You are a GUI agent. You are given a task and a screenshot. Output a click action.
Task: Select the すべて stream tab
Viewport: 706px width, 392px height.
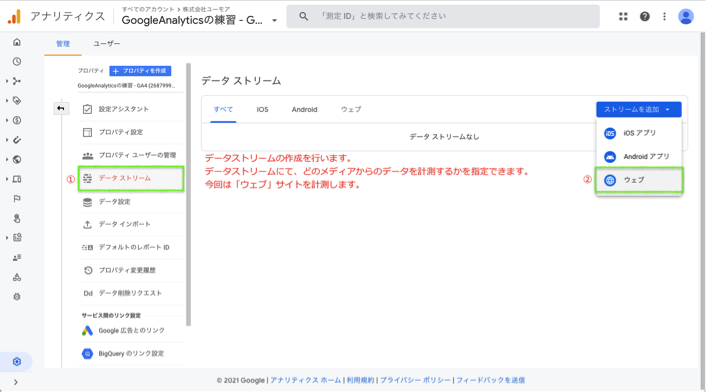[x=223, y=109]
